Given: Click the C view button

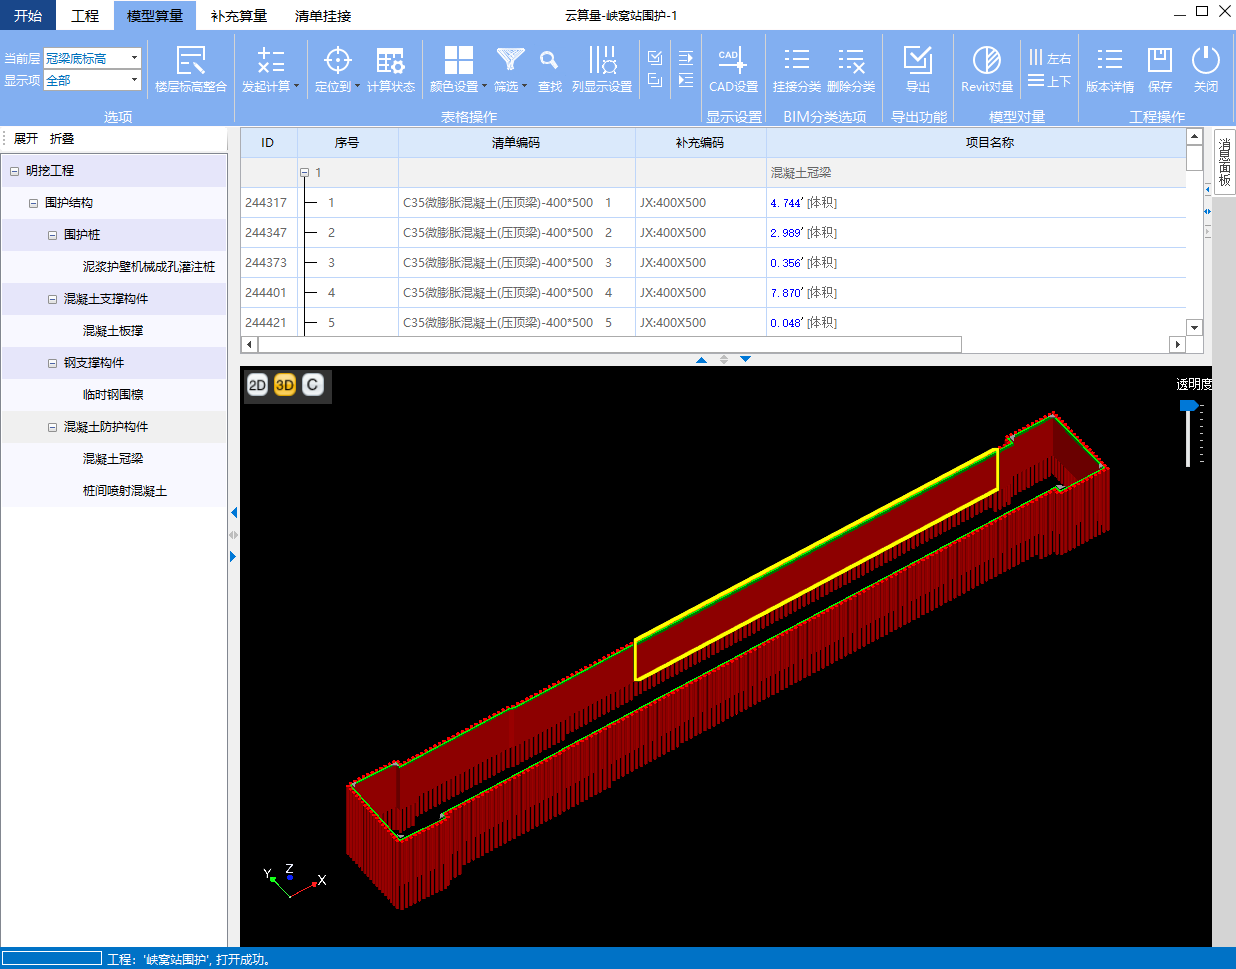Looking at the screenshot, I should tap(313, 385).
